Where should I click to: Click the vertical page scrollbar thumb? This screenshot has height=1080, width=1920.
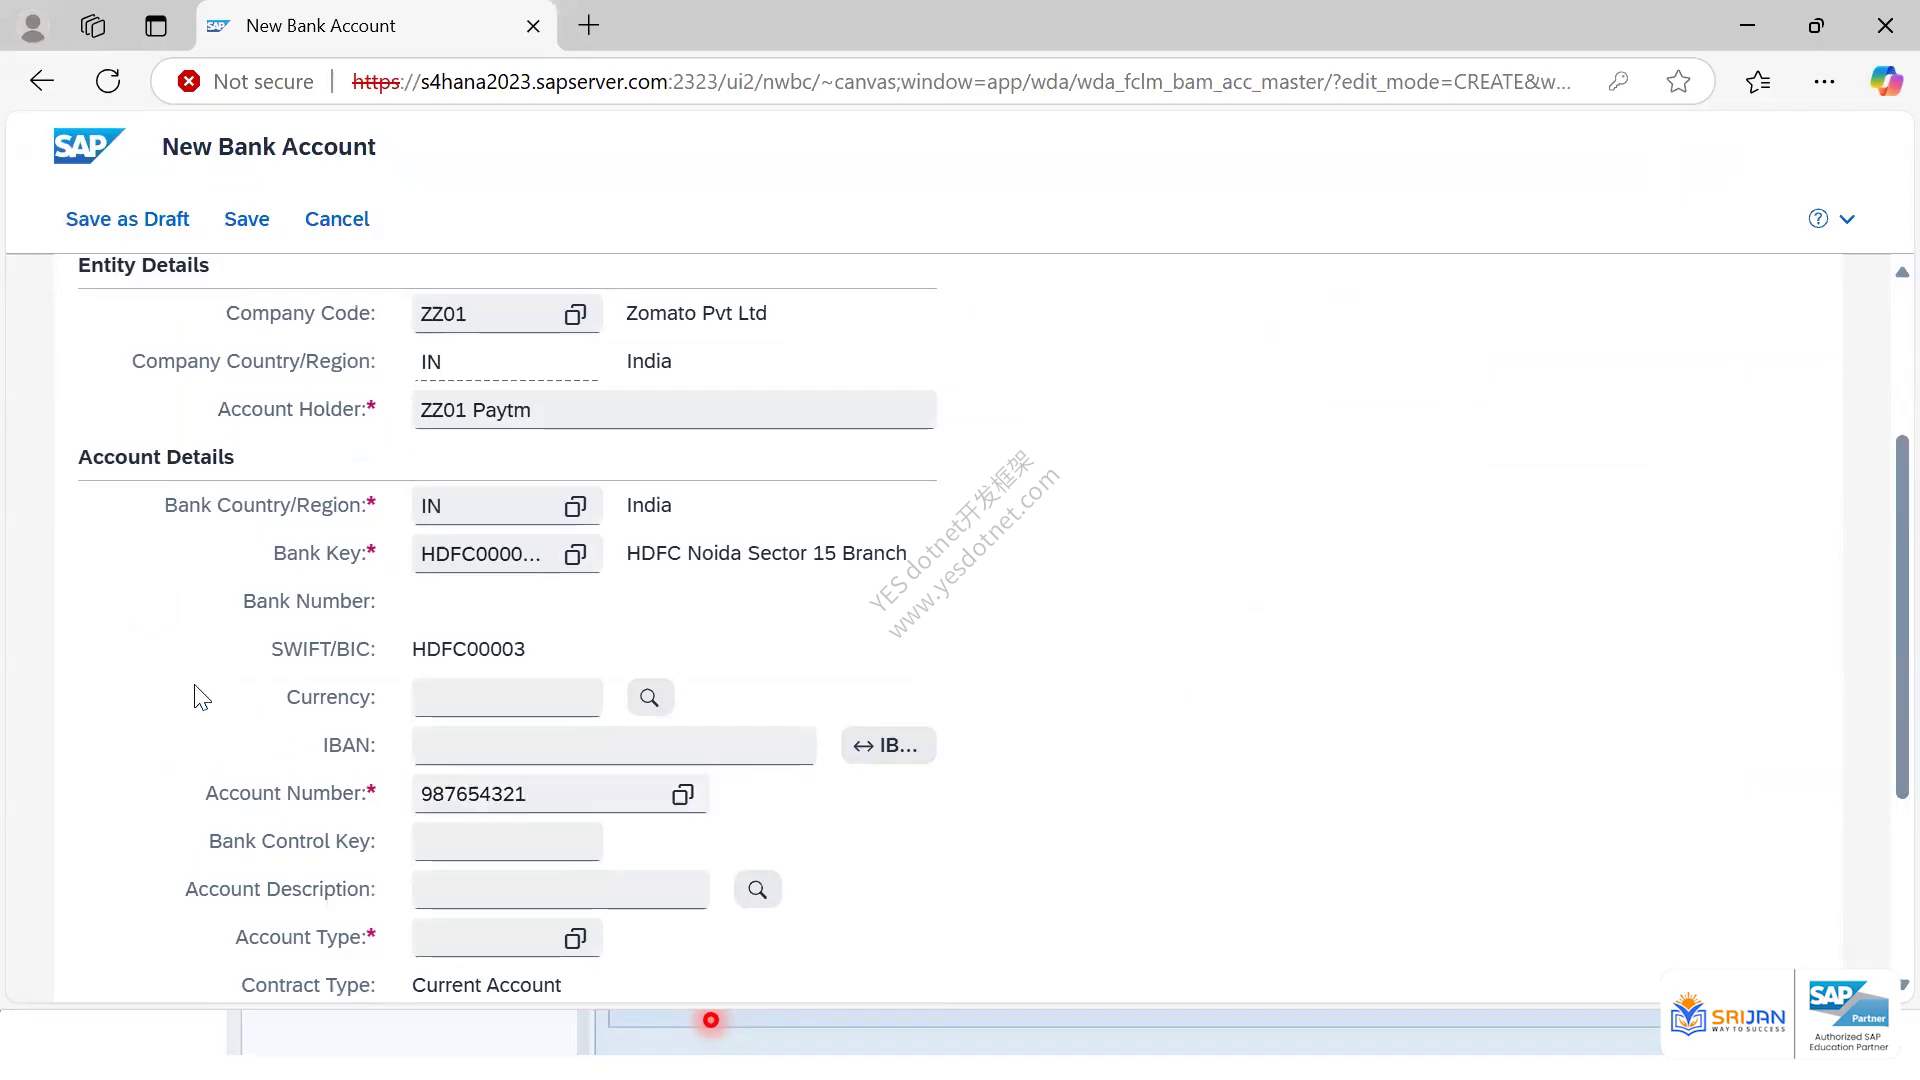(1902, 617)
